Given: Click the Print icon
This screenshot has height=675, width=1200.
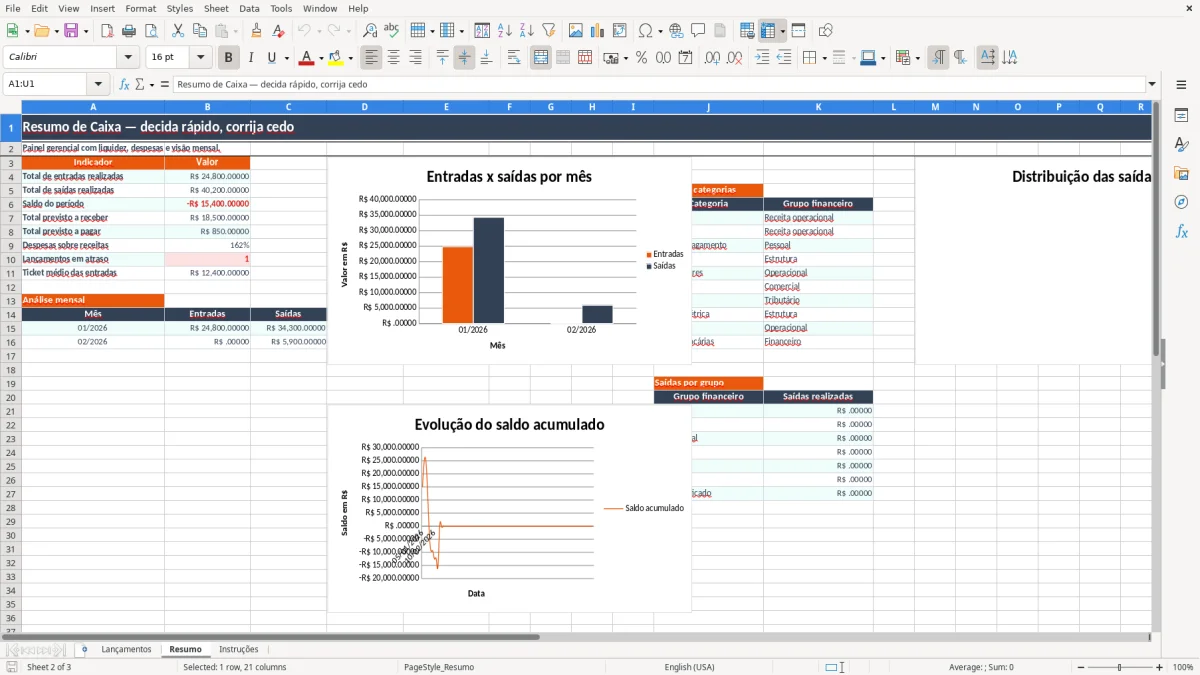Looking at the screenshot, I should pos(129,31).
